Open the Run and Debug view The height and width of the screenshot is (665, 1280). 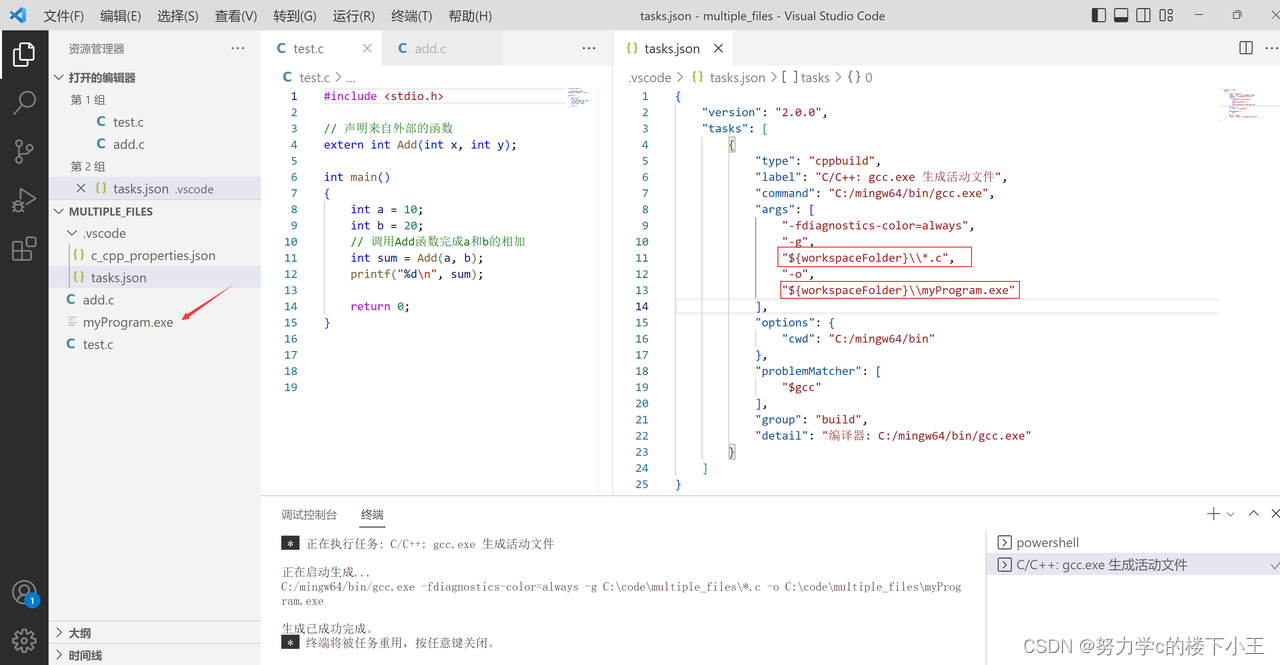[25, 200]
